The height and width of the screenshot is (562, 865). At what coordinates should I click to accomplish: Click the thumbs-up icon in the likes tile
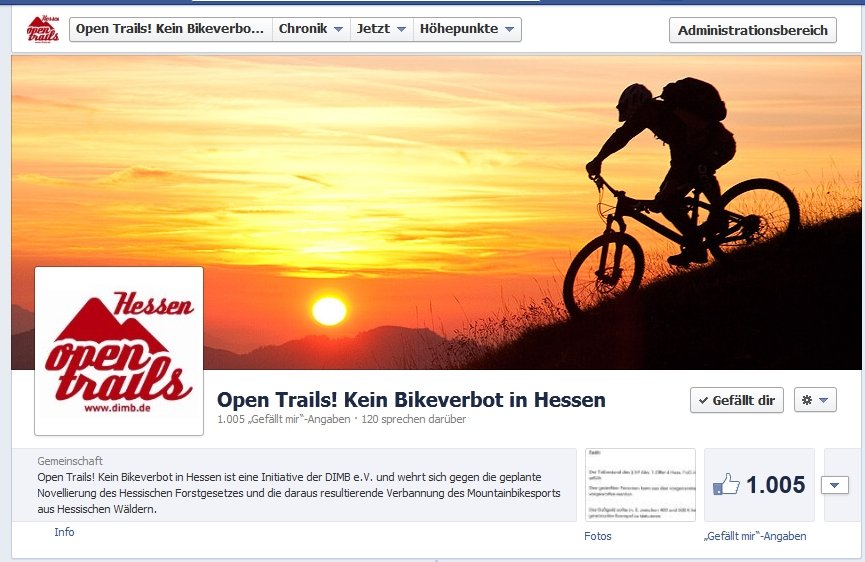[726, 484]
